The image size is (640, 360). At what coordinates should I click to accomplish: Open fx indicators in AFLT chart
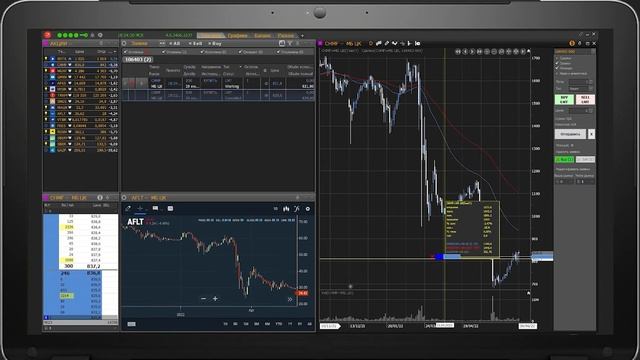click(297, 209)
